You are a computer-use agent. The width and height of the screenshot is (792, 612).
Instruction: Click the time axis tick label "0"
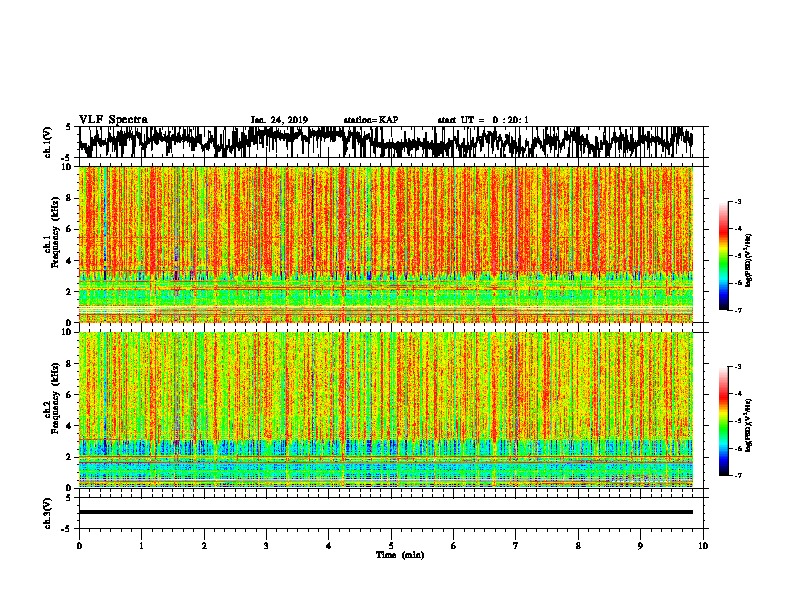[x=79, y=546]
